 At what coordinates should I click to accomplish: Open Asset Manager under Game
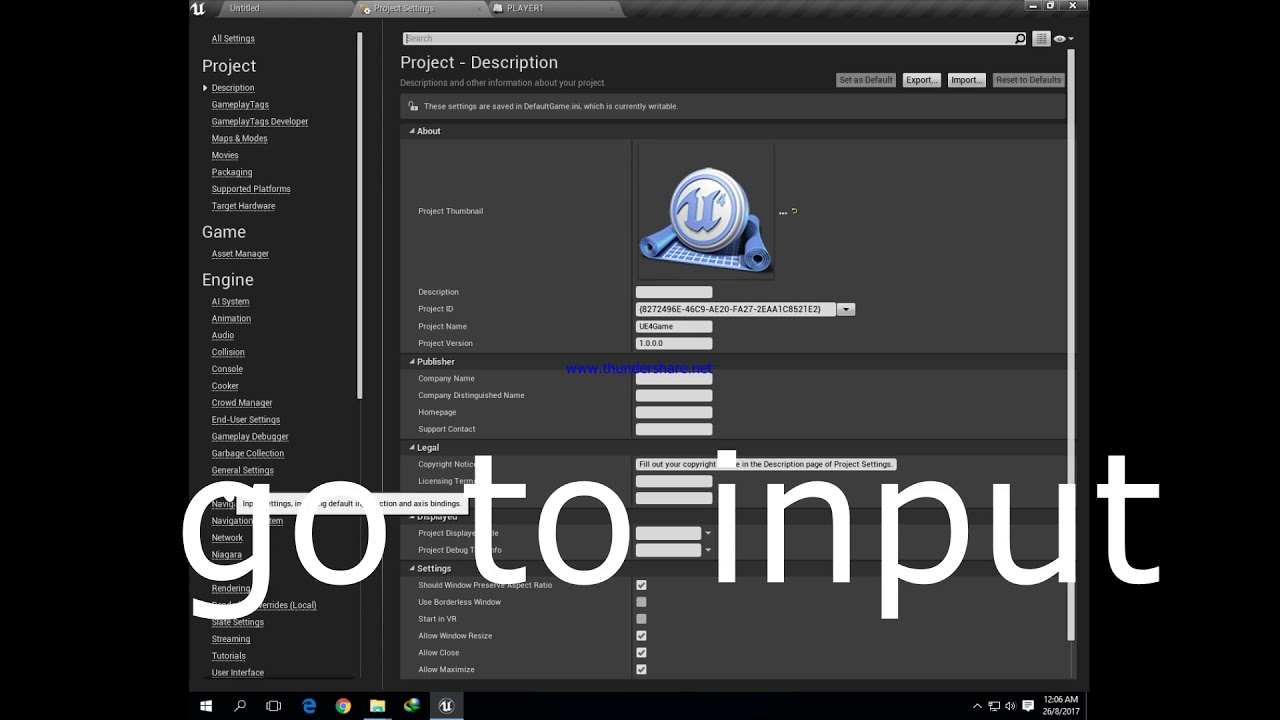click(240, 254)
